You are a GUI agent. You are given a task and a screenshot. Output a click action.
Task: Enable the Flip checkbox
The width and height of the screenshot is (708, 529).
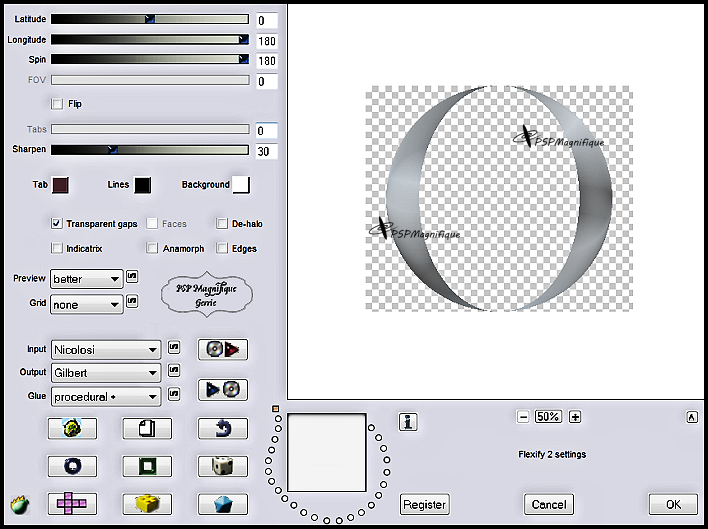57,103
